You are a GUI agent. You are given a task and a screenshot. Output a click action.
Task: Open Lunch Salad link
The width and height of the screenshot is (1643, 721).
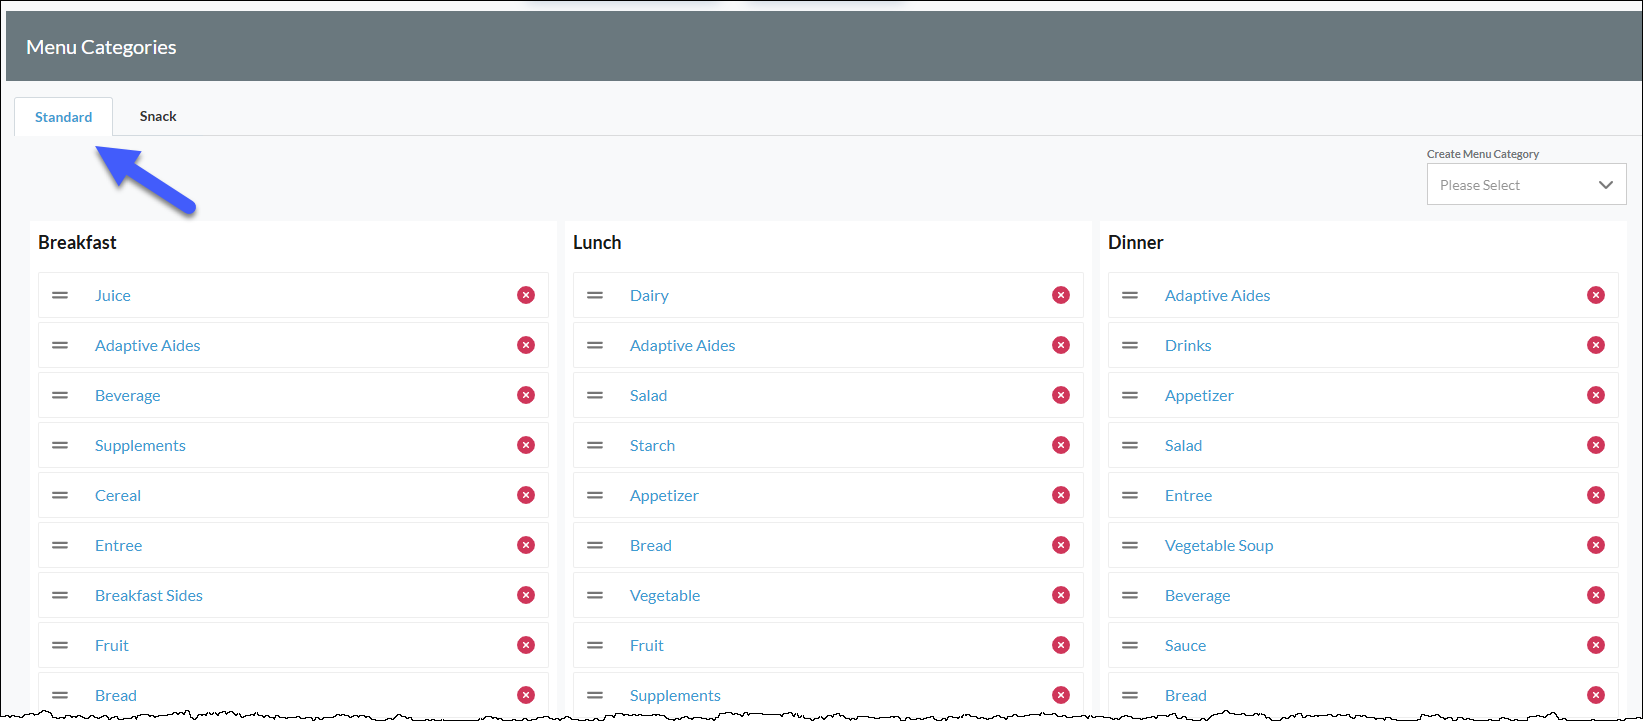coord(648,395)
